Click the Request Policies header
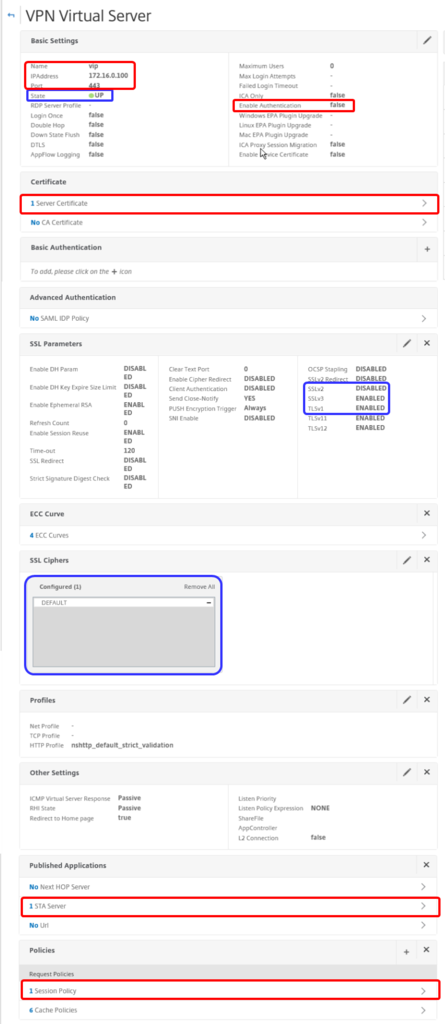The image size is (445, 1024). 54,974
